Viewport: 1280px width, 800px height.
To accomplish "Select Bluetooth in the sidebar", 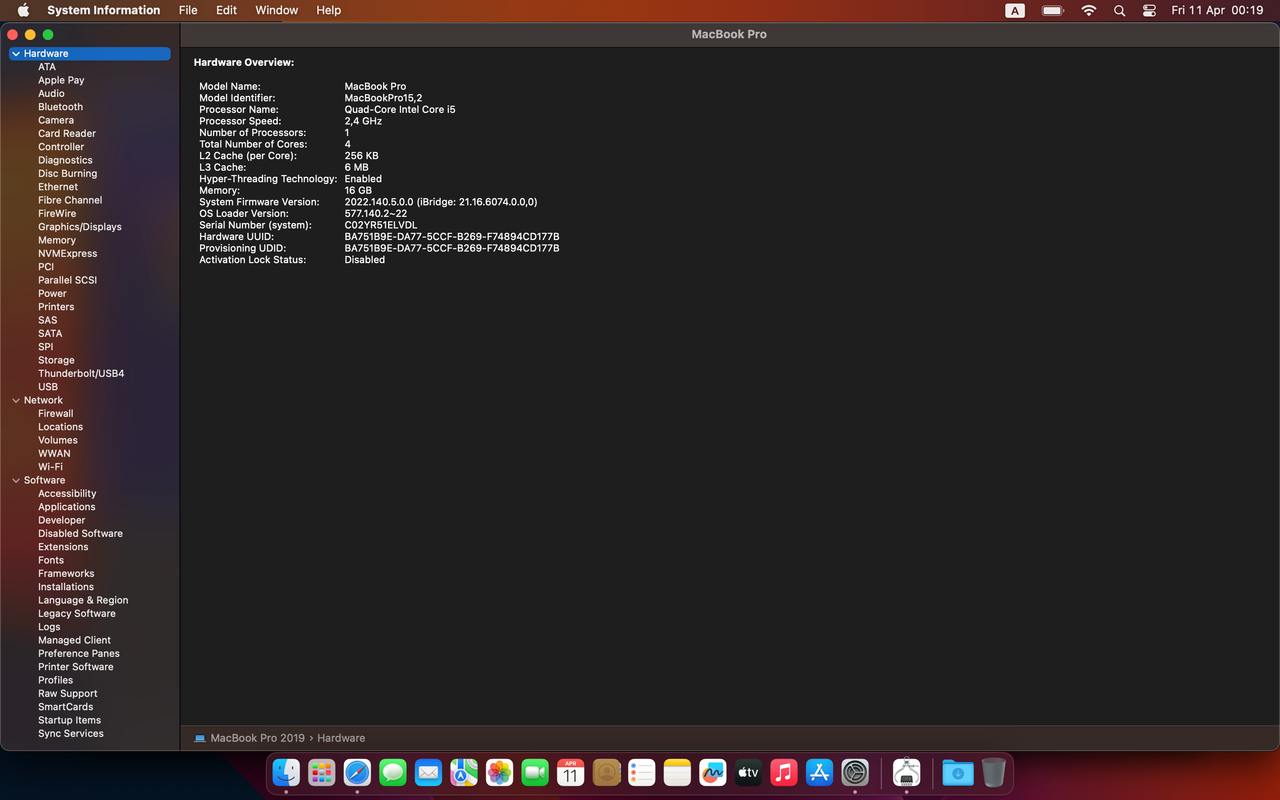I will click(x=60, y=107).
